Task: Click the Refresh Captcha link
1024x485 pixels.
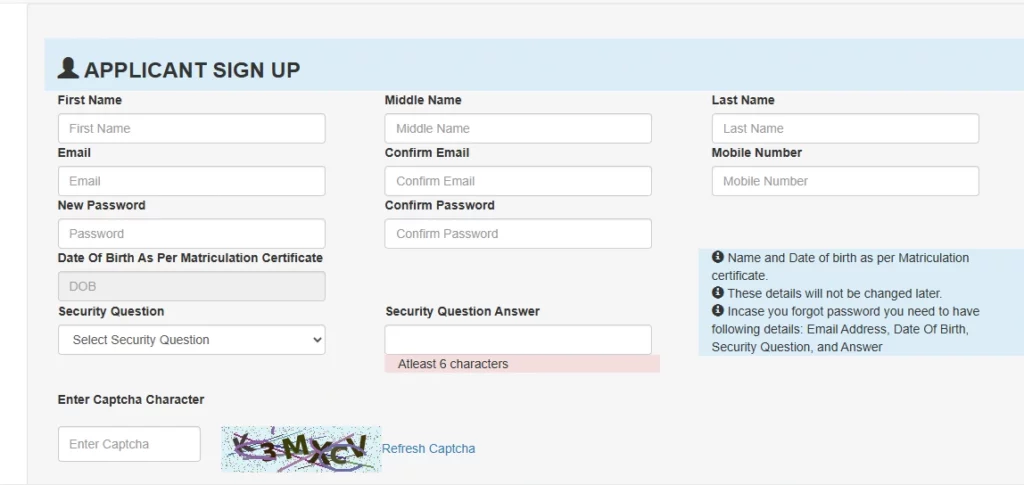Action: click(x=428, y=448)
